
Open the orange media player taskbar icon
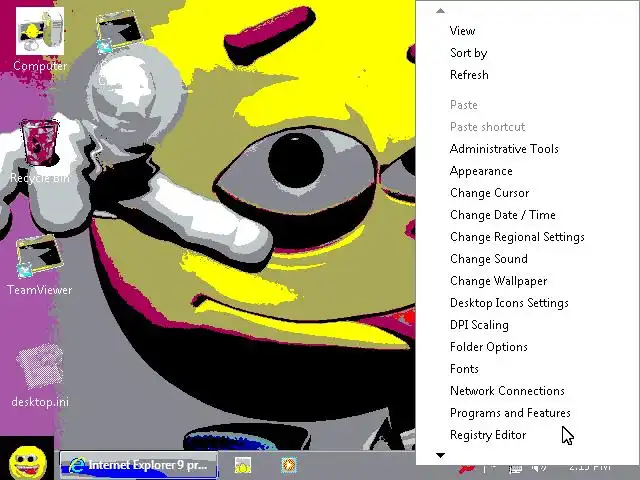pos(289,465)
